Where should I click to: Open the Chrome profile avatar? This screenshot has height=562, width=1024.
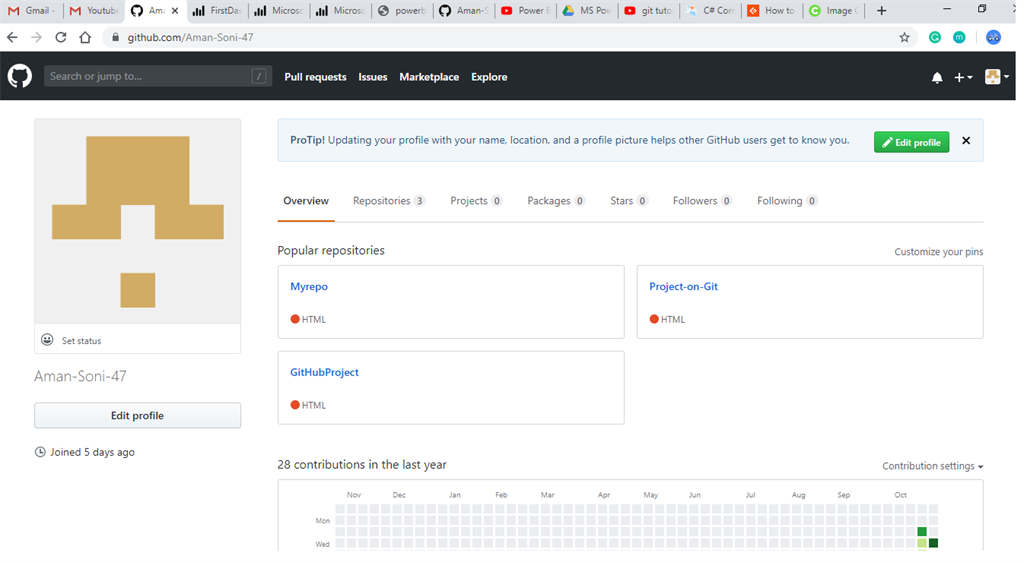993,37
